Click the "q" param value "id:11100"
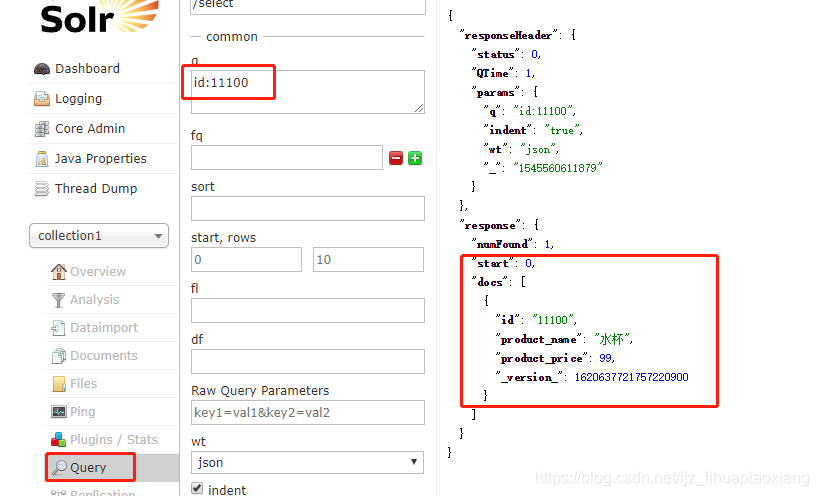Image resolution: width=818 pixels, height=496 pixels. (x=543, y=111)
